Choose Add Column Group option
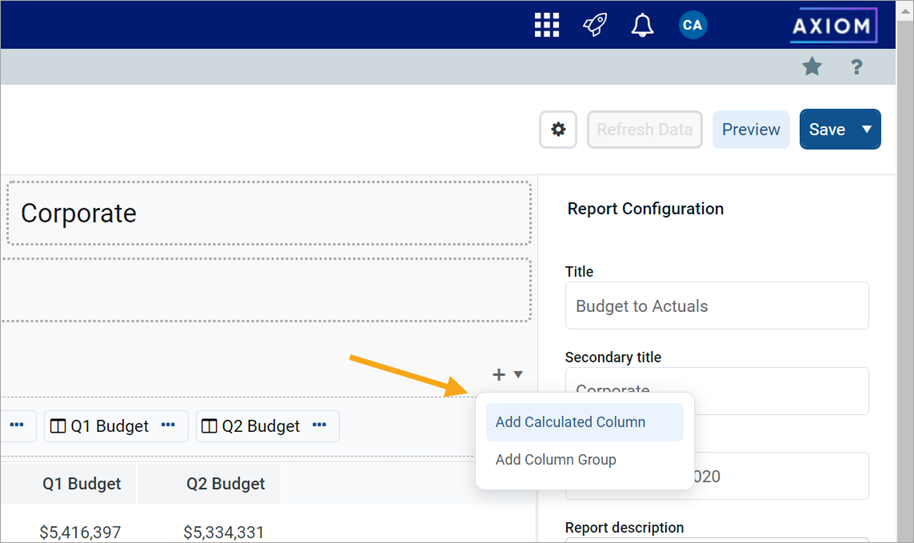This screenshot has width=914, height=543. [x=556, y=460]
